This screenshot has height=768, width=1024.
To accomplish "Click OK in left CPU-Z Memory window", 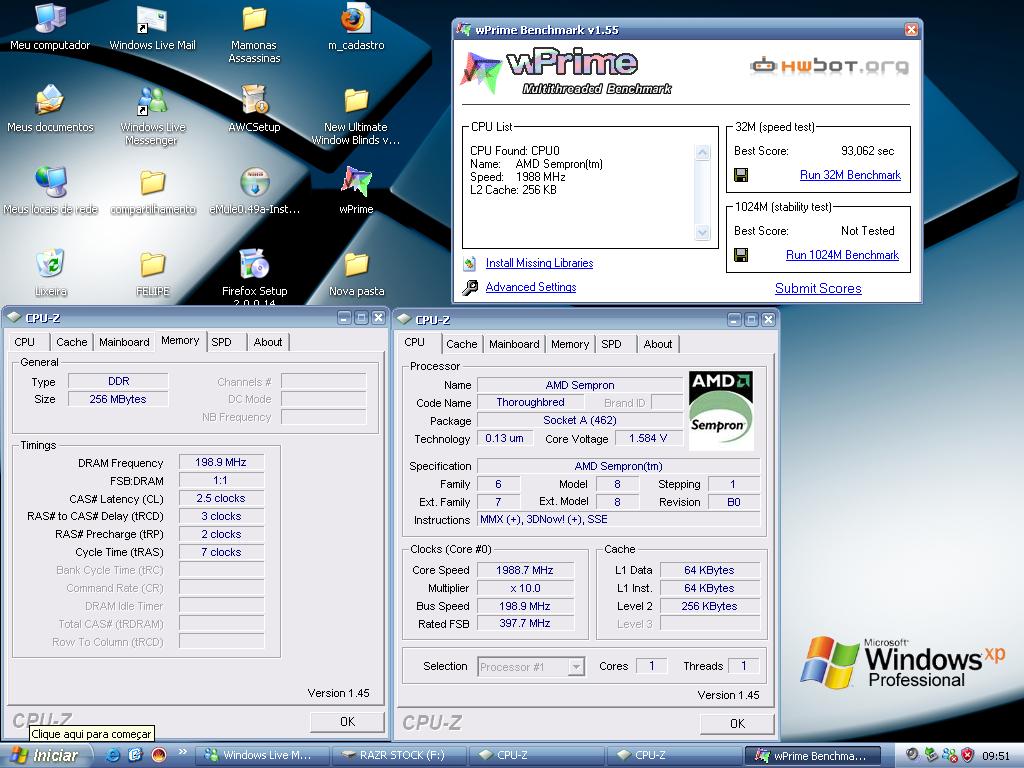I will [x=347, y=722].
